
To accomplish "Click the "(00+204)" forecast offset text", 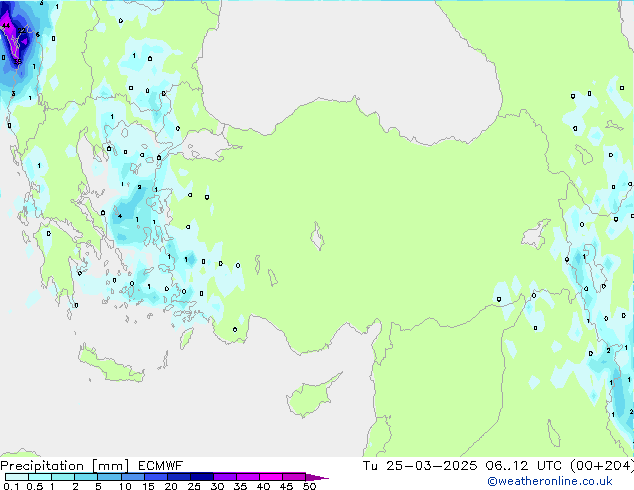I will coord(602,466).
